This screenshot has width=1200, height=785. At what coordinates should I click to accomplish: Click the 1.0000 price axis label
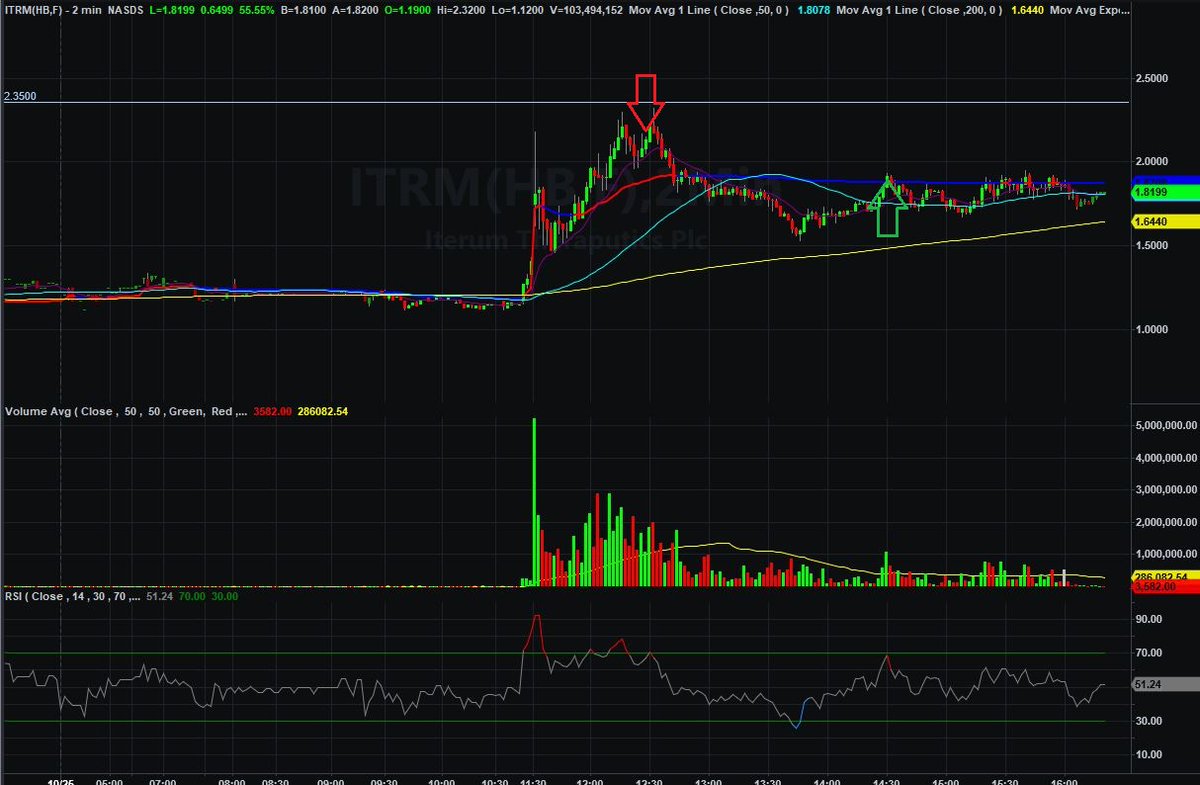1154,329
